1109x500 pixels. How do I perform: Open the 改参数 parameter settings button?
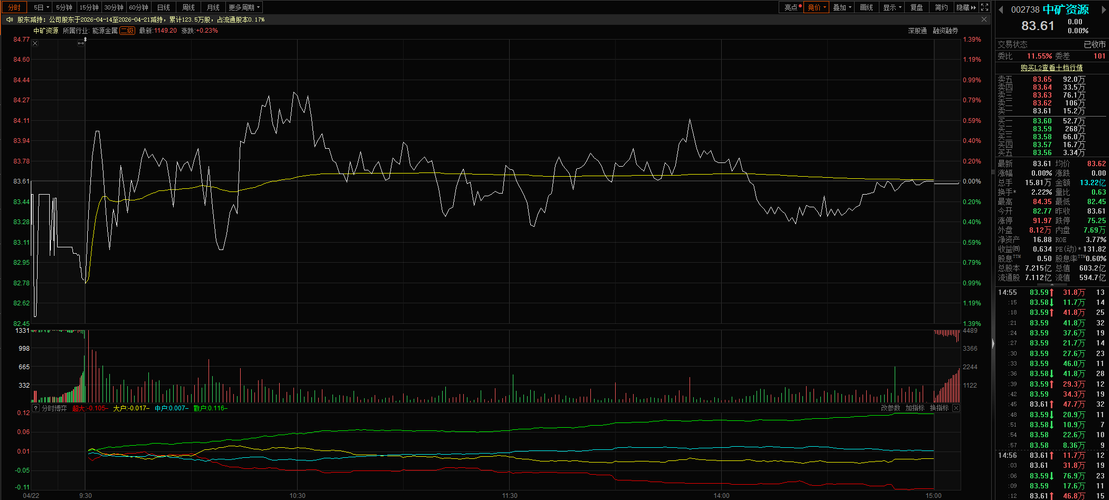click(890, 408)
